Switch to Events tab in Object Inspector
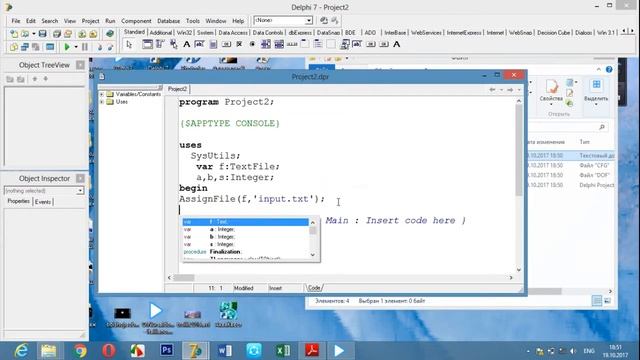The image size is (640, 360). coord(43,202)
